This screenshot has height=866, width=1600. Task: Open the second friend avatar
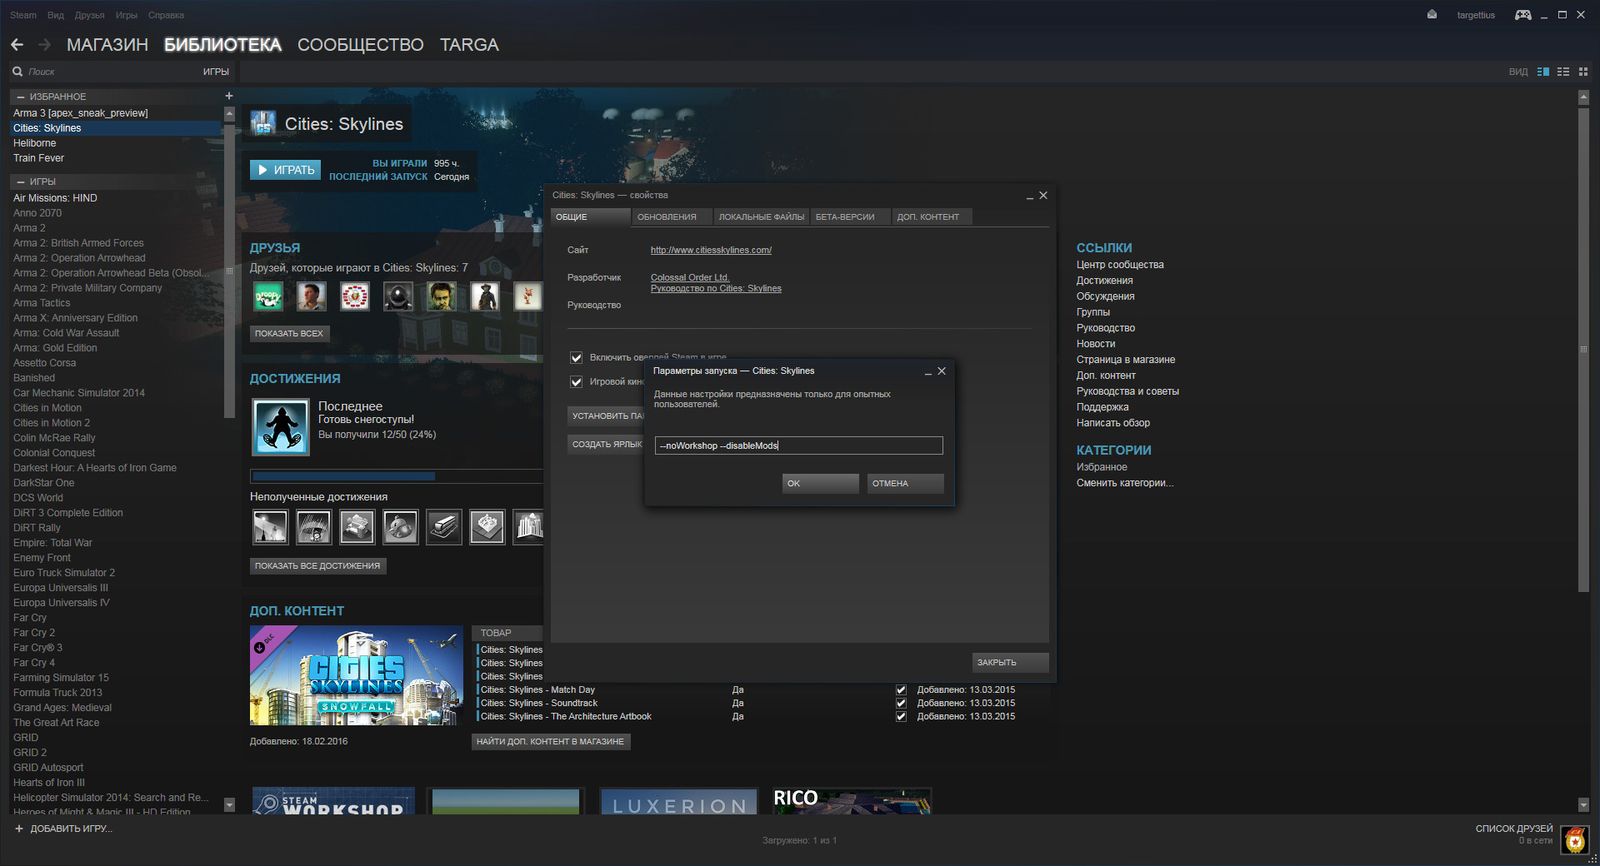(312, 296)
